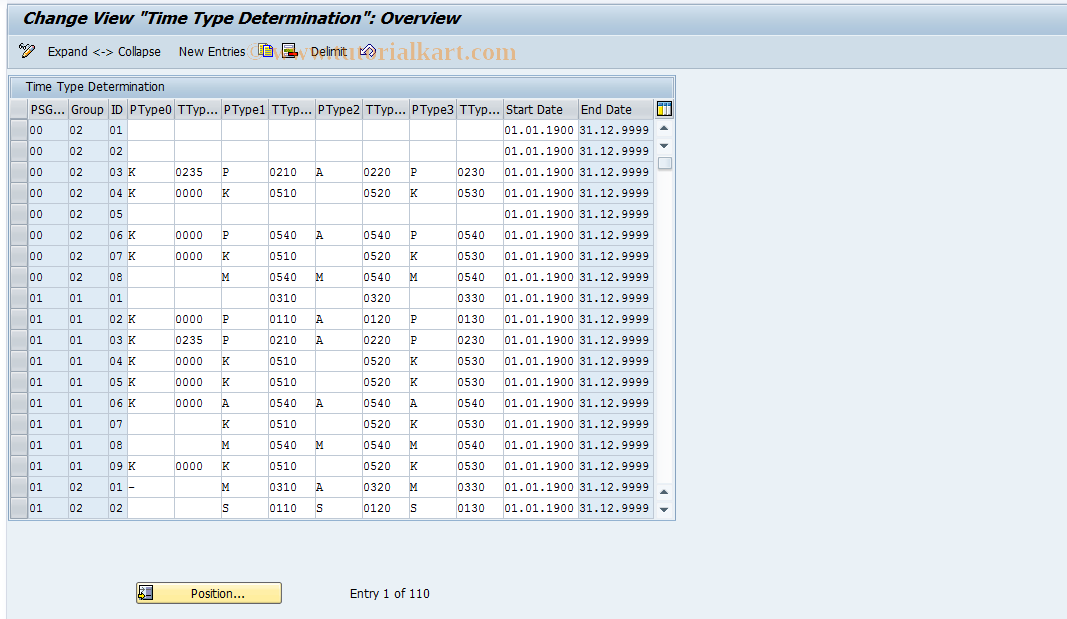
Task: Click PType0 cell '-' in row 01 02 01
Action: click(150, 488)
